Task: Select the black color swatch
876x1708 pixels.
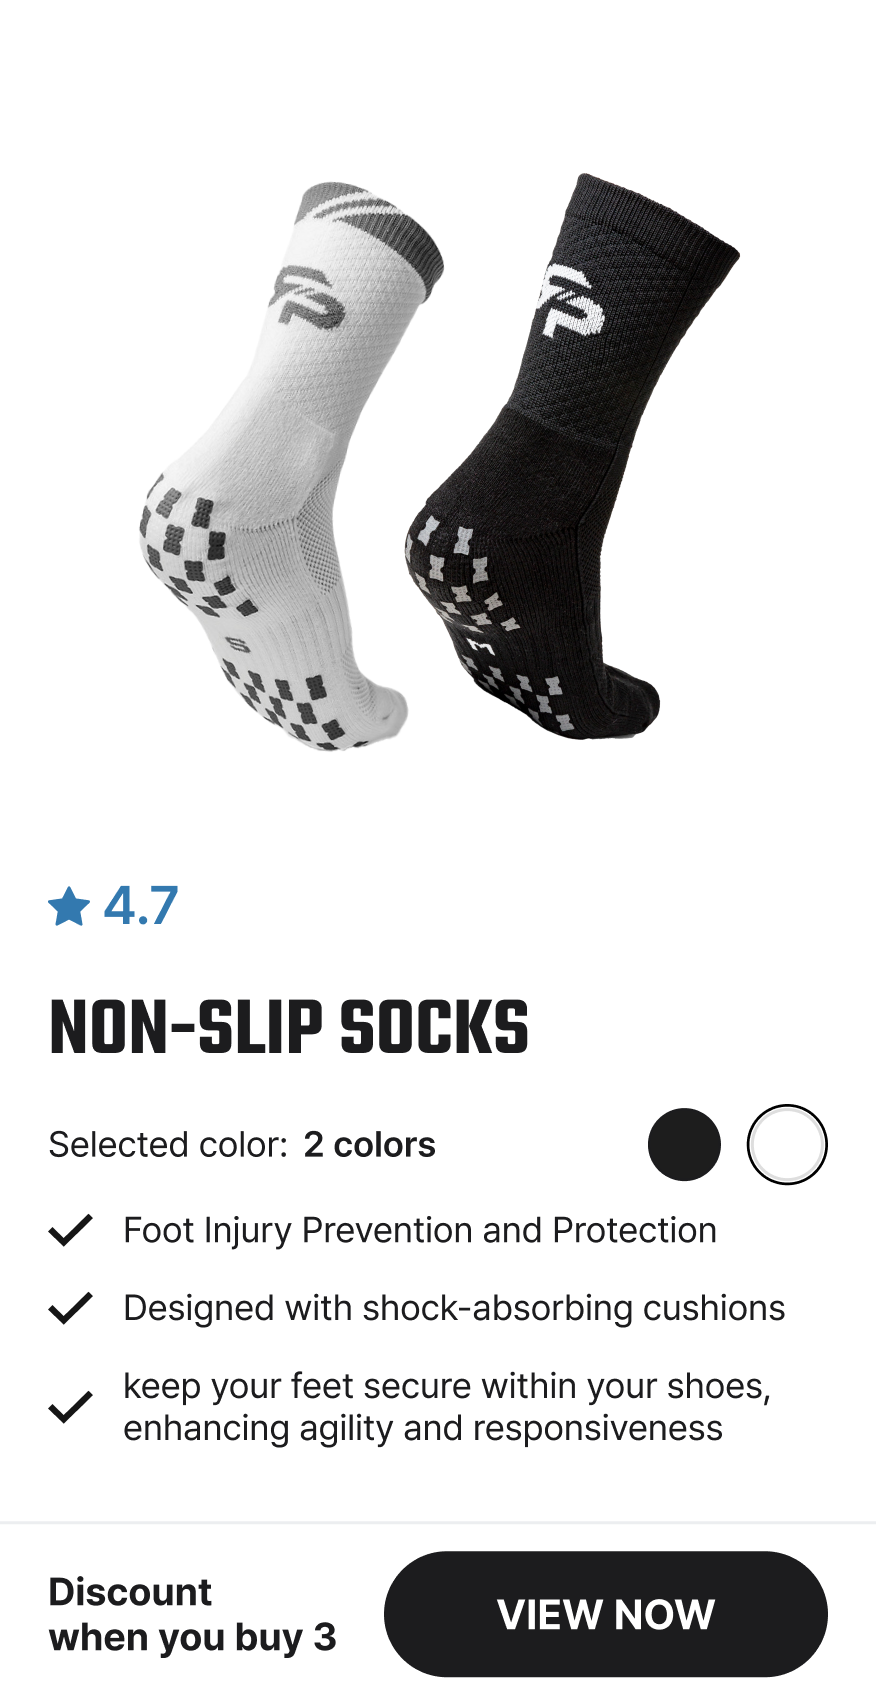Action: click(684, 1145)
